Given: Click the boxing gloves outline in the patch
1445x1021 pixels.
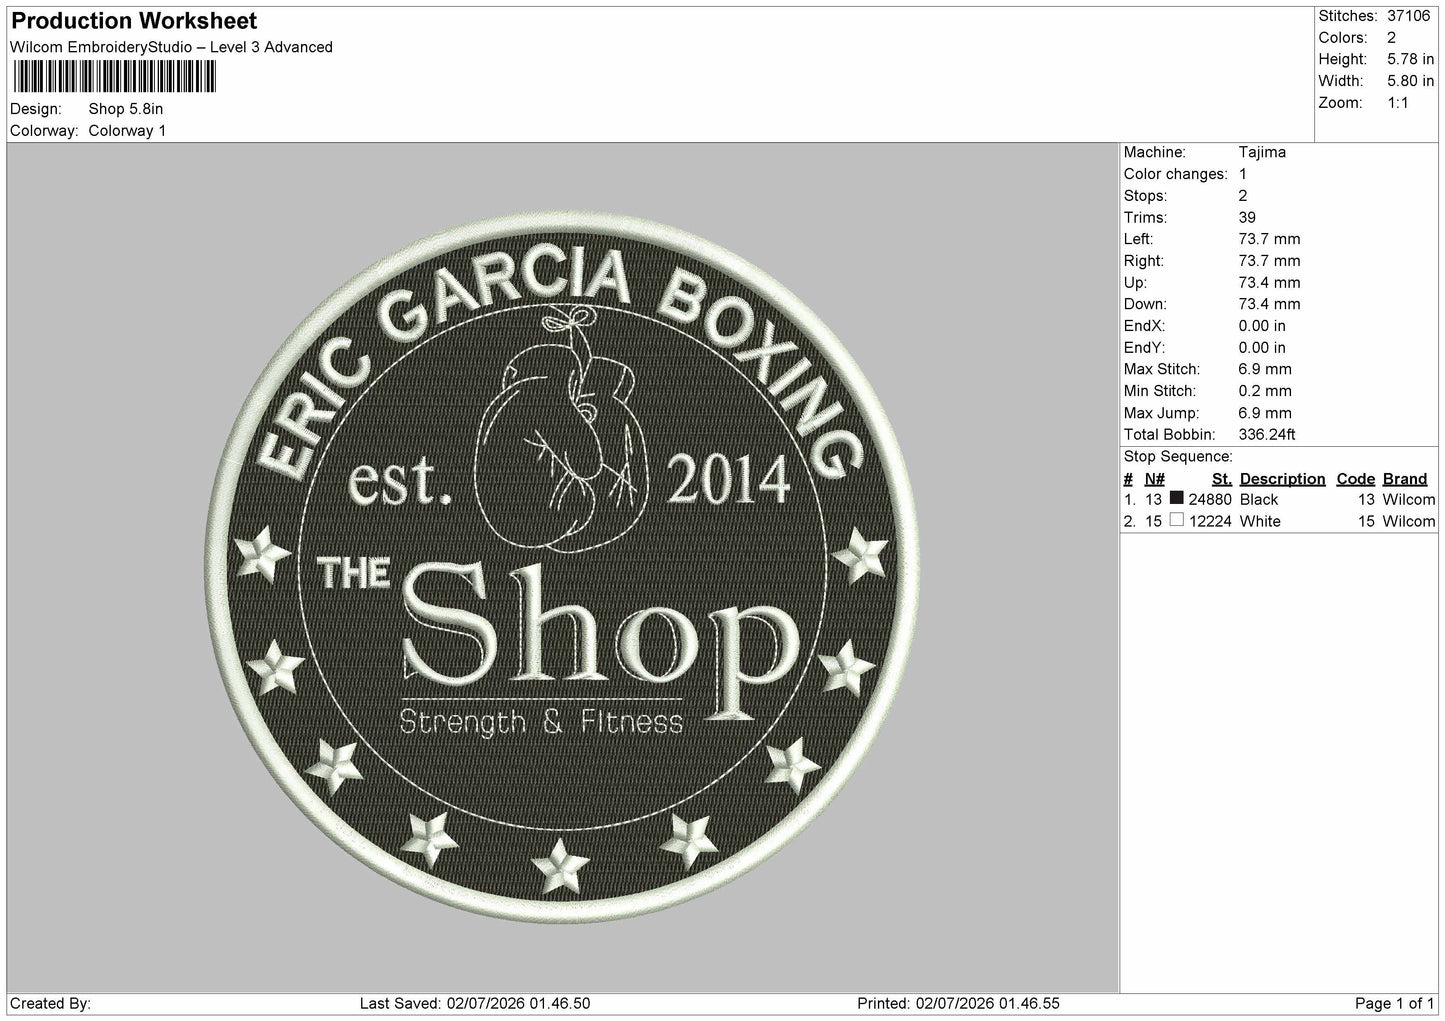Looking at the screenshot, I should pos(560,430).
